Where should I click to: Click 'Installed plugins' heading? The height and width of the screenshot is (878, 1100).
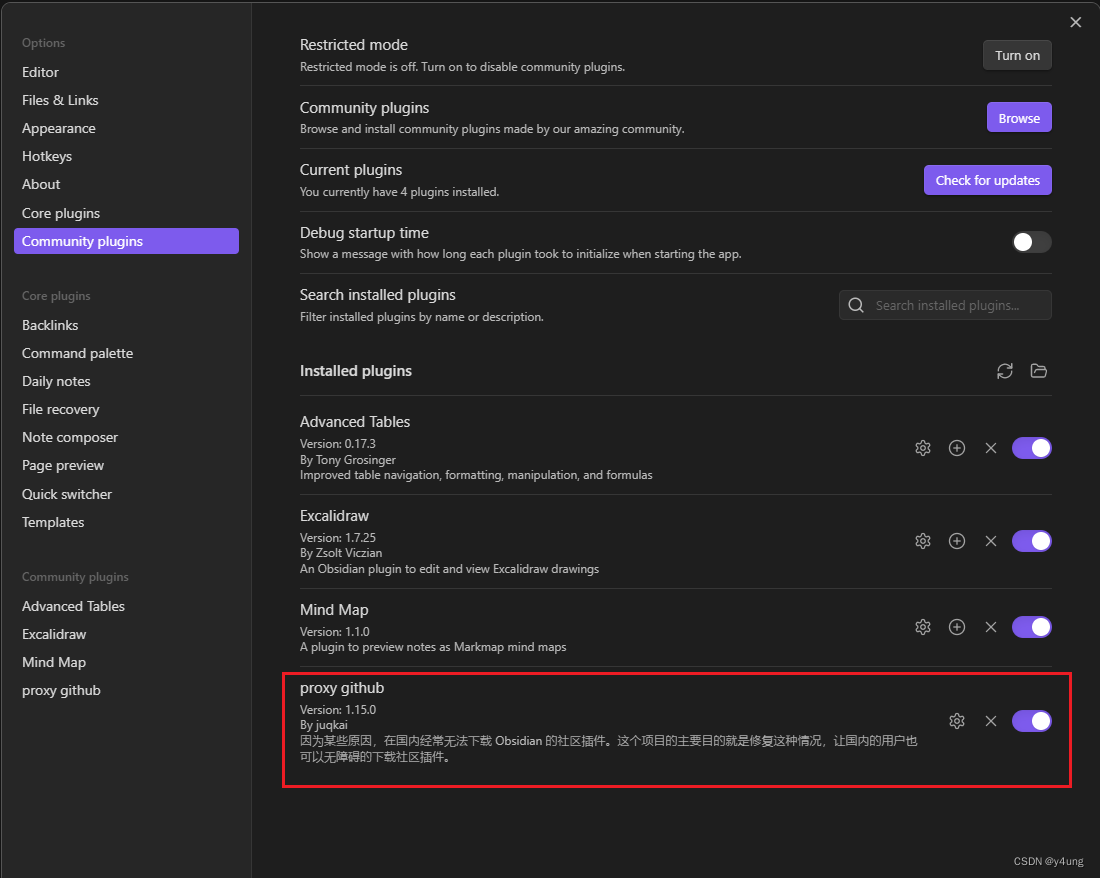tap(356, 371)
